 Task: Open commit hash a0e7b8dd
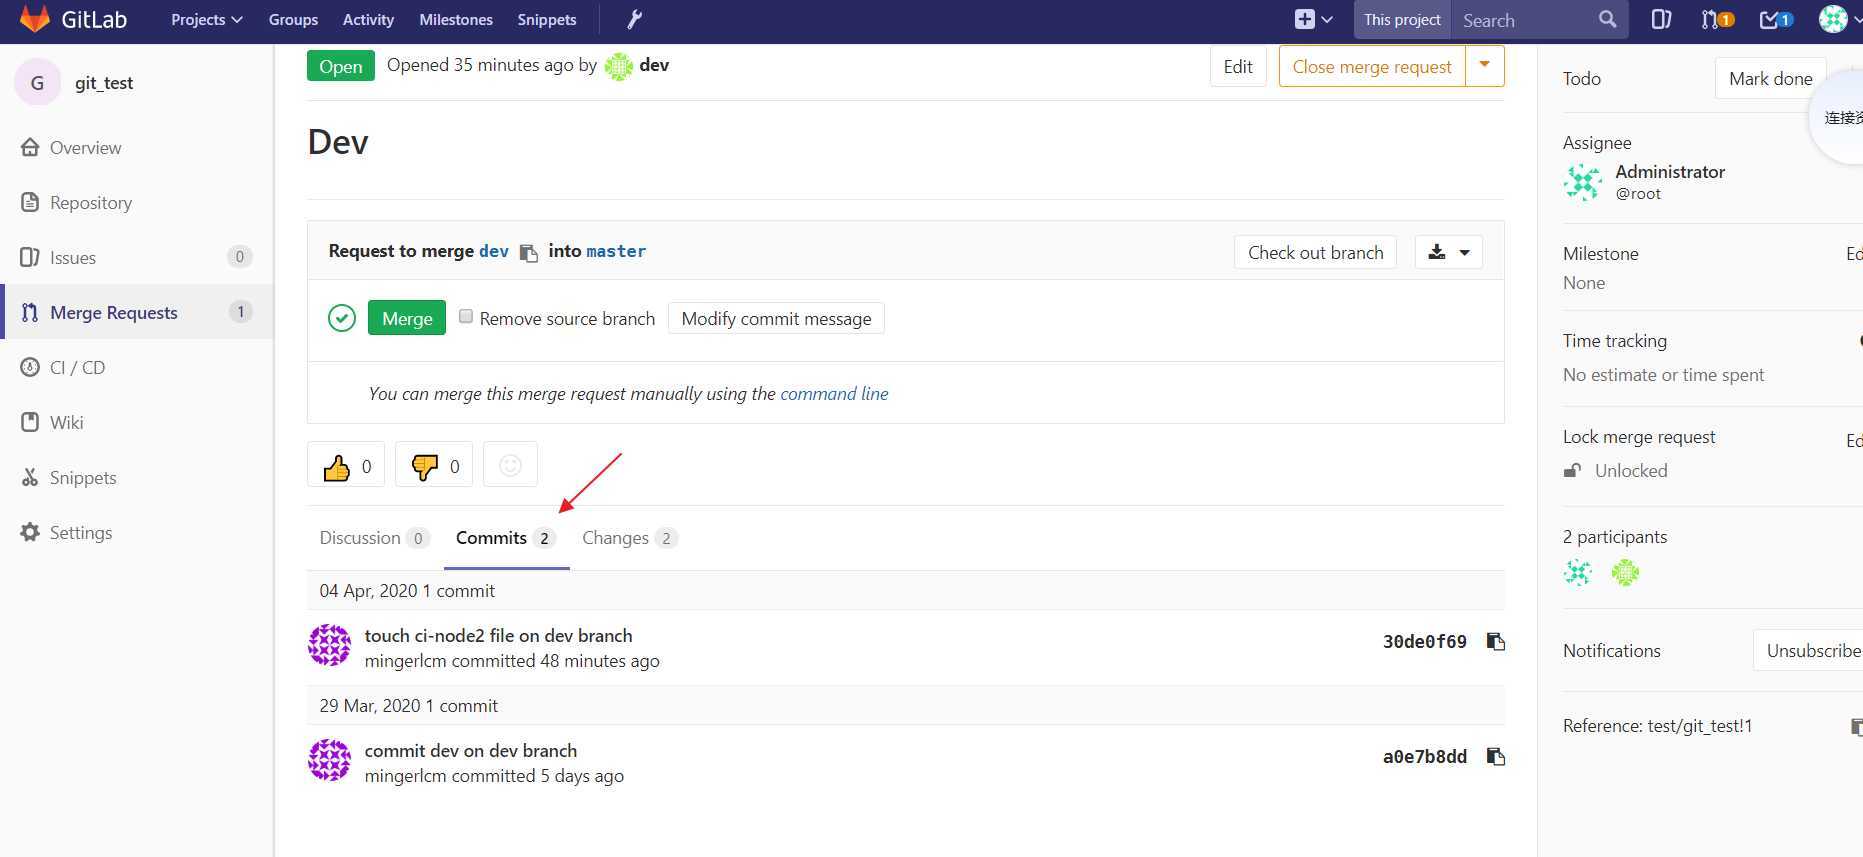1424,757
